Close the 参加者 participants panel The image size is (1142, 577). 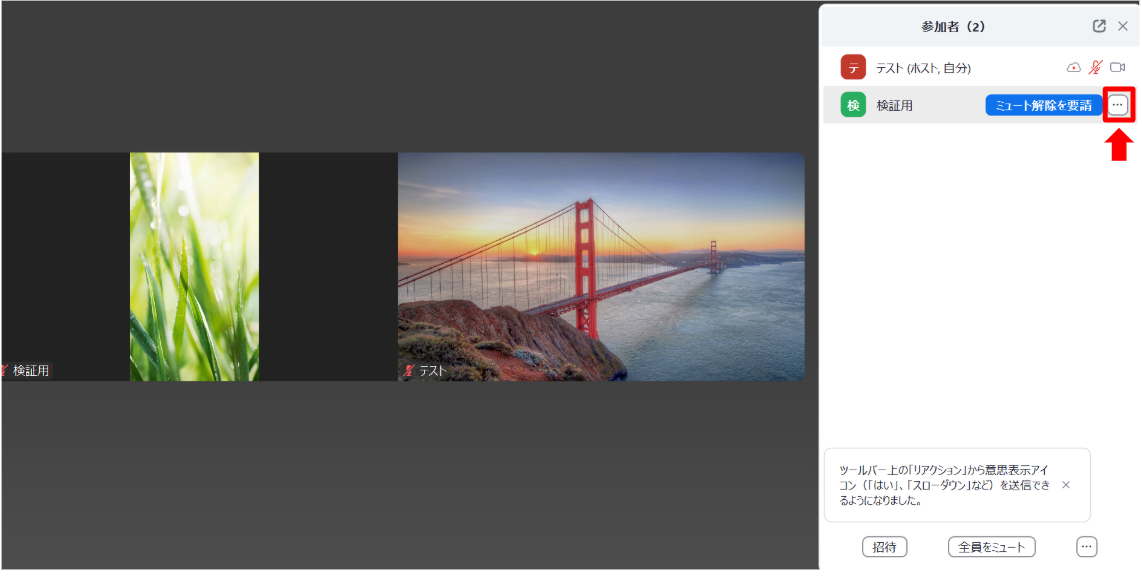[1123, 26]
